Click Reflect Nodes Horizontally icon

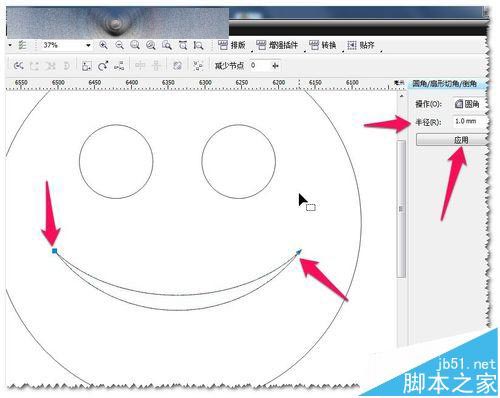click(x=140, y=66)
